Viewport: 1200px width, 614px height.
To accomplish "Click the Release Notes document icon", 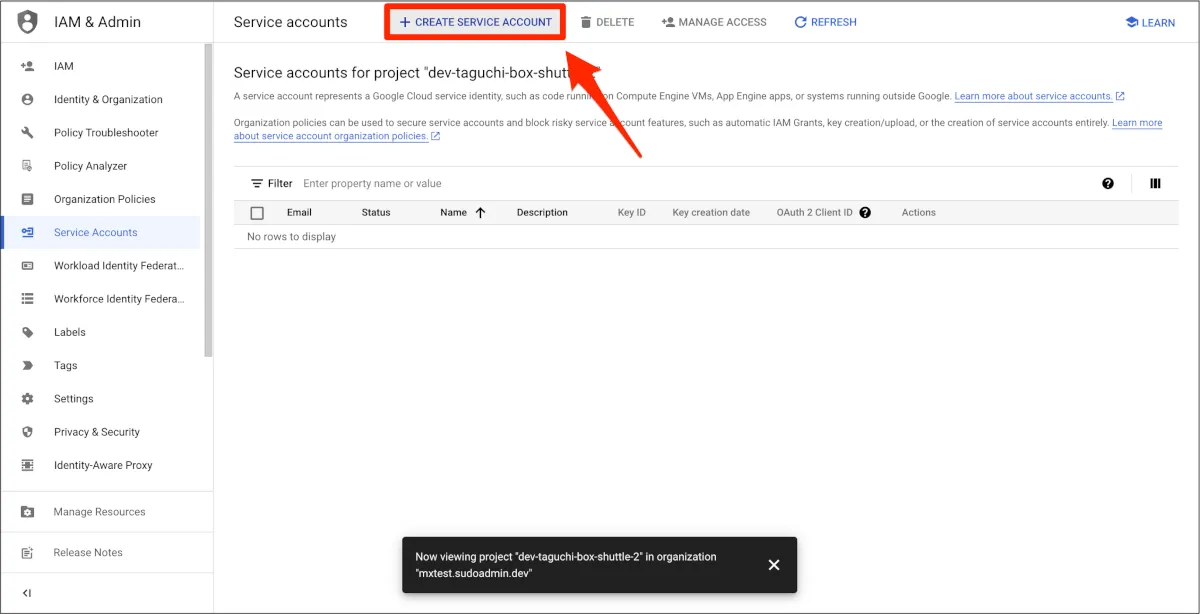I will (x=28, y=553).
